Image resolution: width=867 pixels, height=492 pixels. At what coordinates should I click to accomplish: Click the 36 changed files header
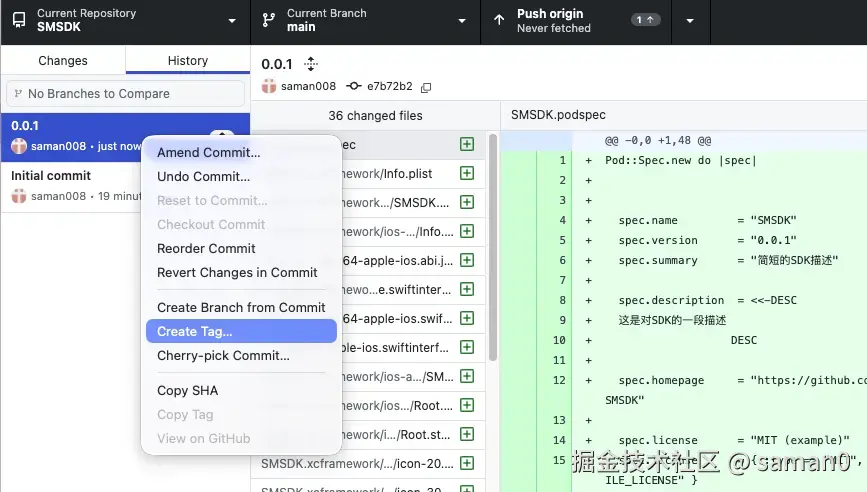coord(375,116)
